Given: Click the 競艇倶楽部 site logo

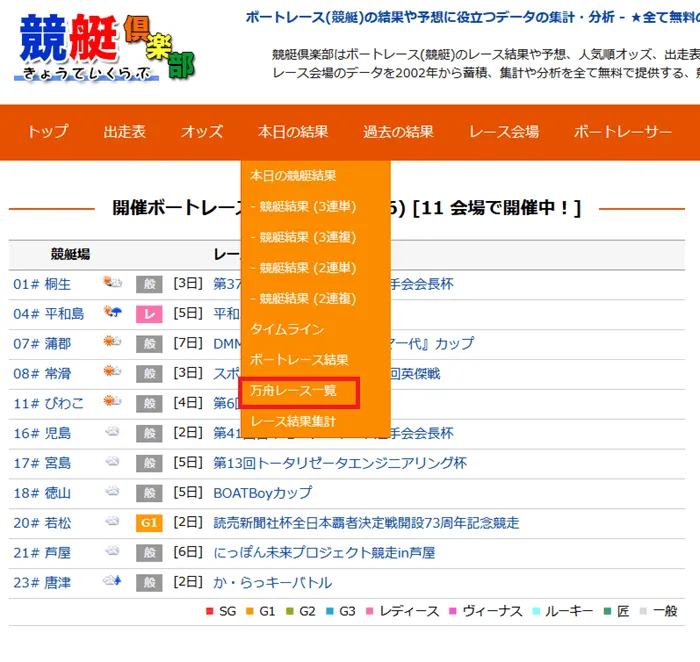Looking at the screenshot, I should pos(105,47).
